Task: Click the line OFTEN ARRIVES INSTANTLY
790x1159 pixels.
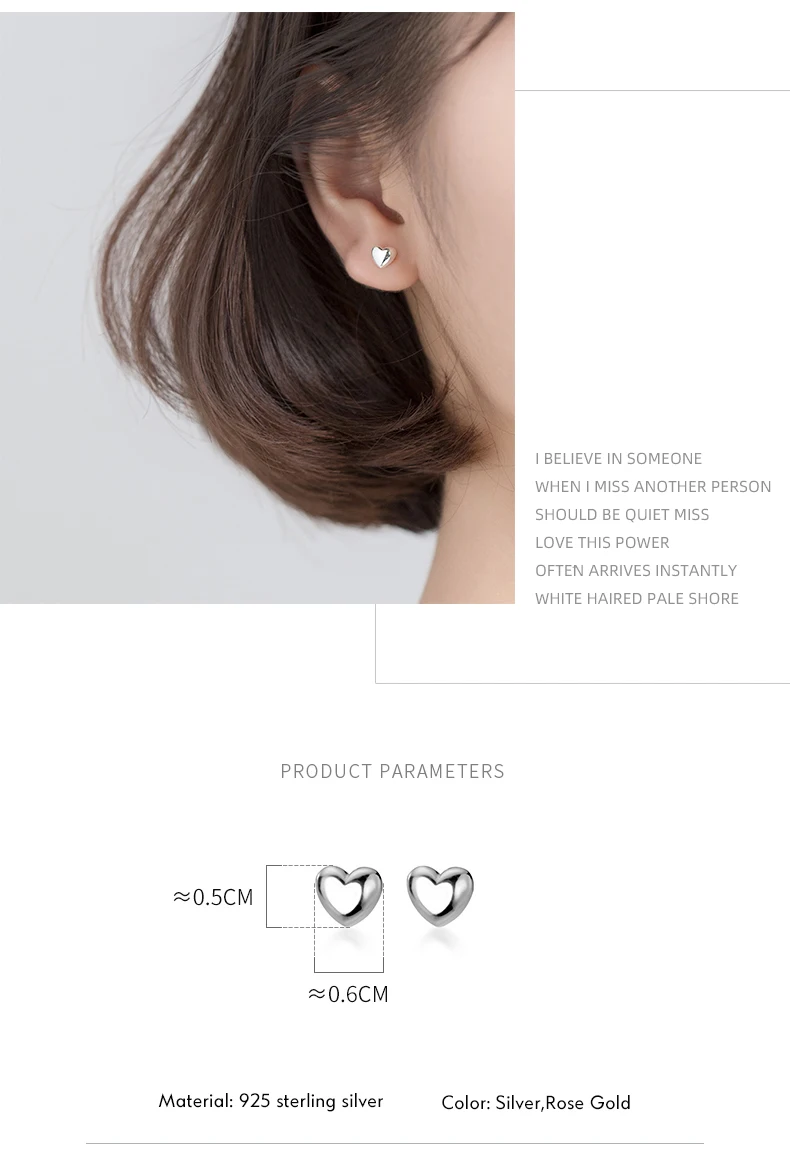Action: (636, 571)
